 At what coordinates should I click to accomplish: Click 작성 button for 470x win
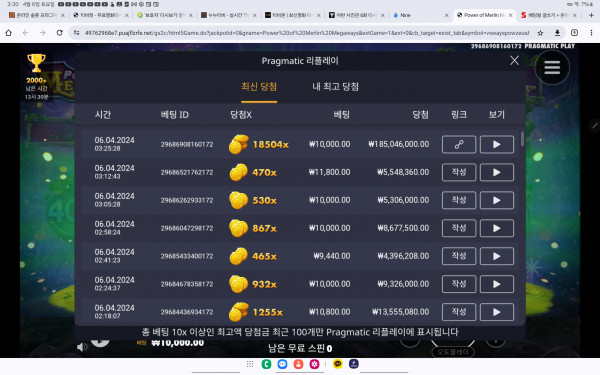[459, 172]
